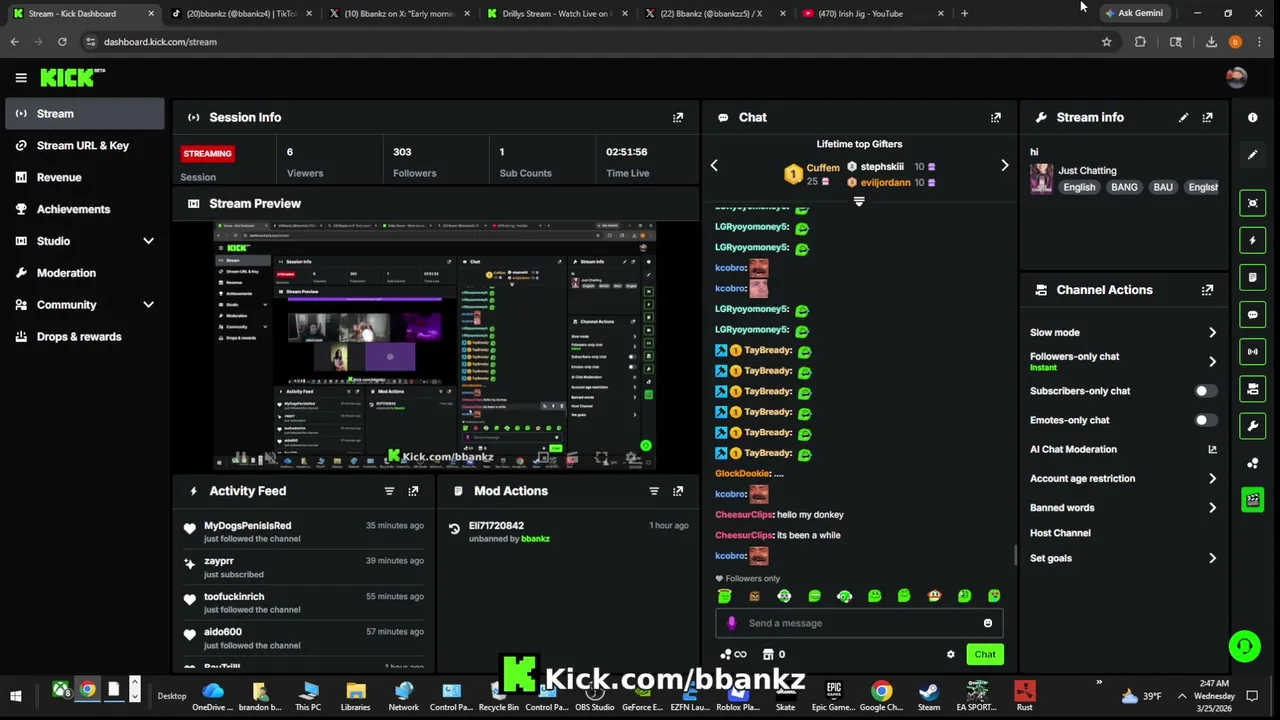The height and width of the screenshot is (720, 1280).
Task: Click the Ask Gemini button
Action: 1133,13
